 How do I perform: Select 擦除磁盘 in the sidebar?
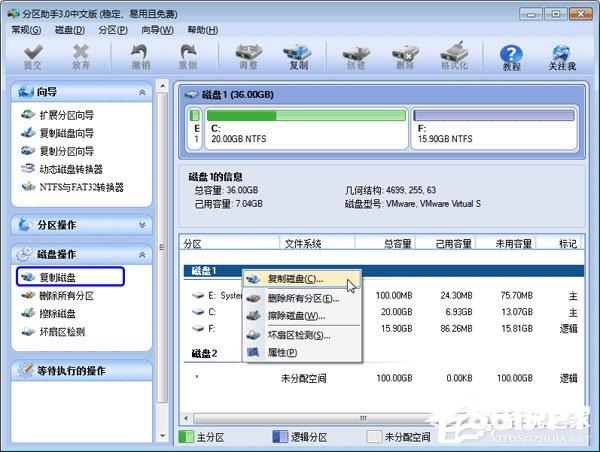[49, 313]
